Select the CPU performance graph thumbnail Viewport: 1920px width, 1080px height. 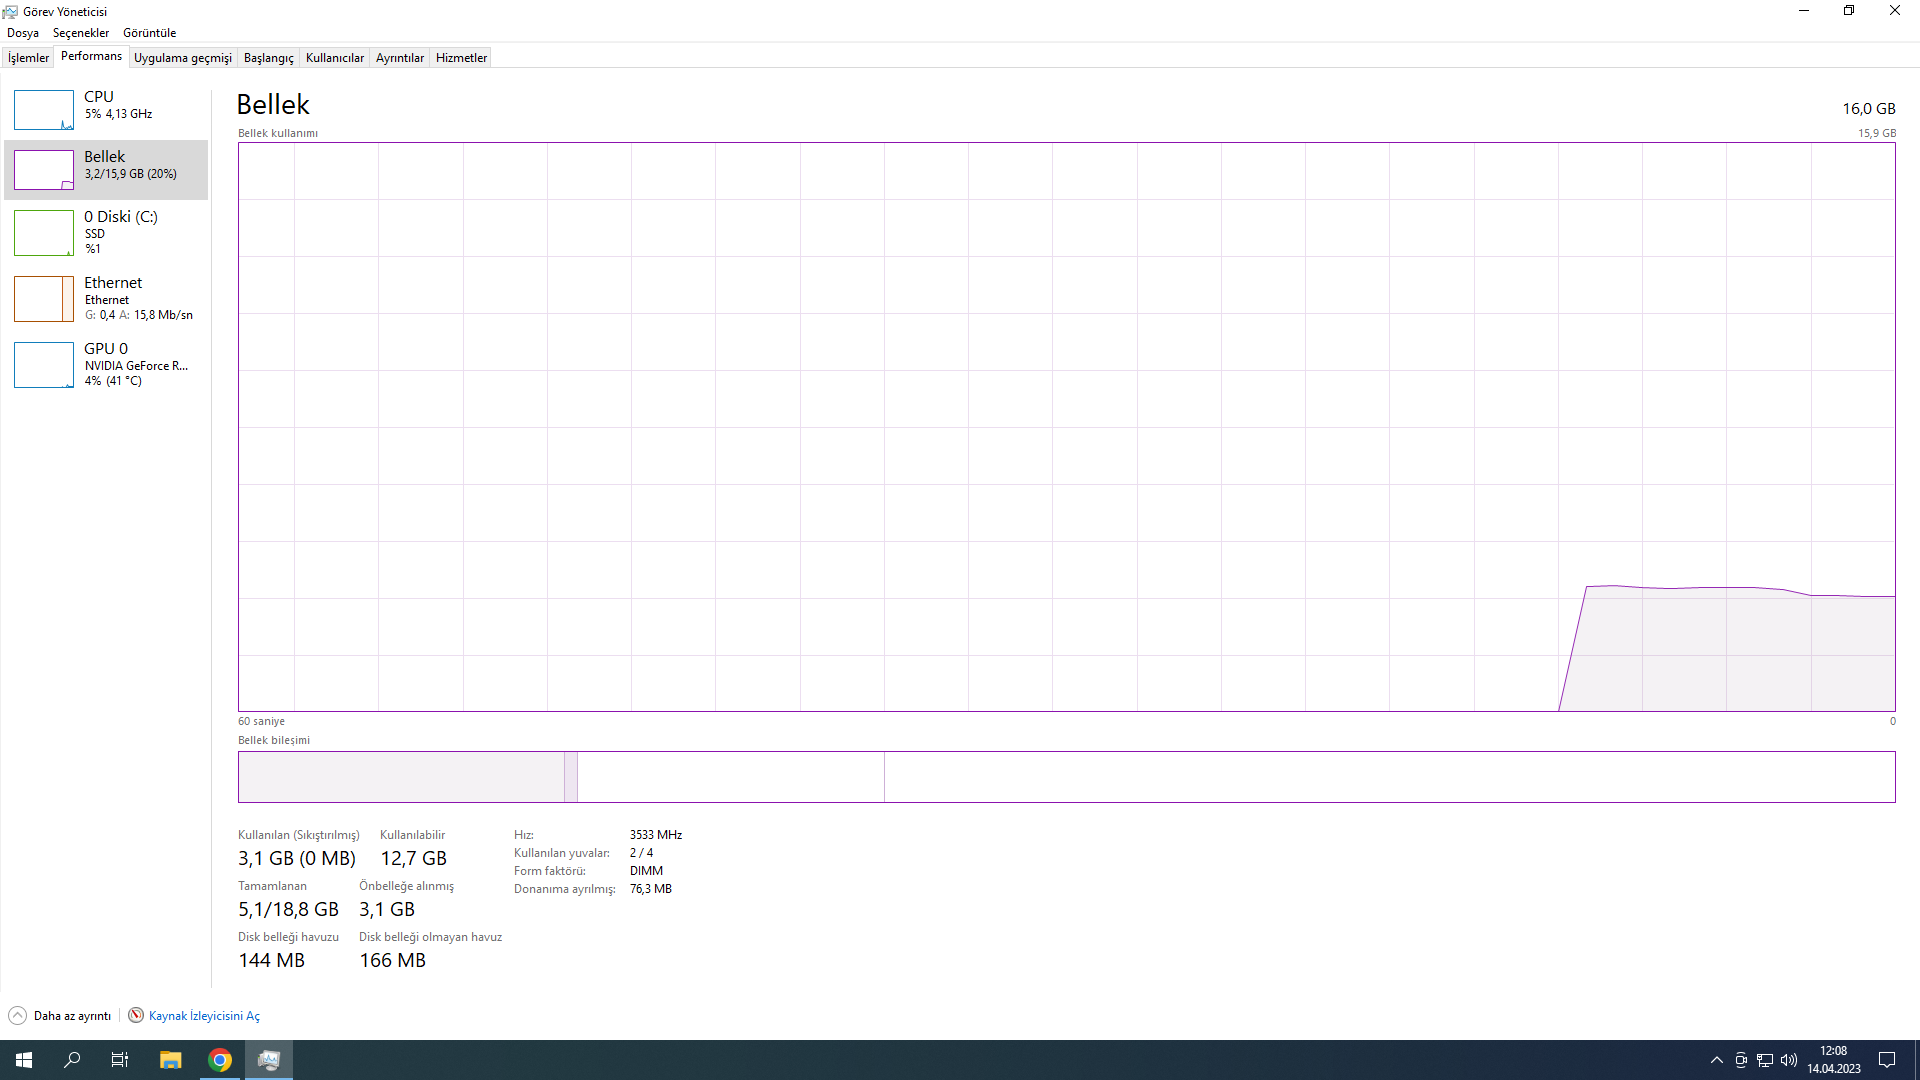(44, 110)
